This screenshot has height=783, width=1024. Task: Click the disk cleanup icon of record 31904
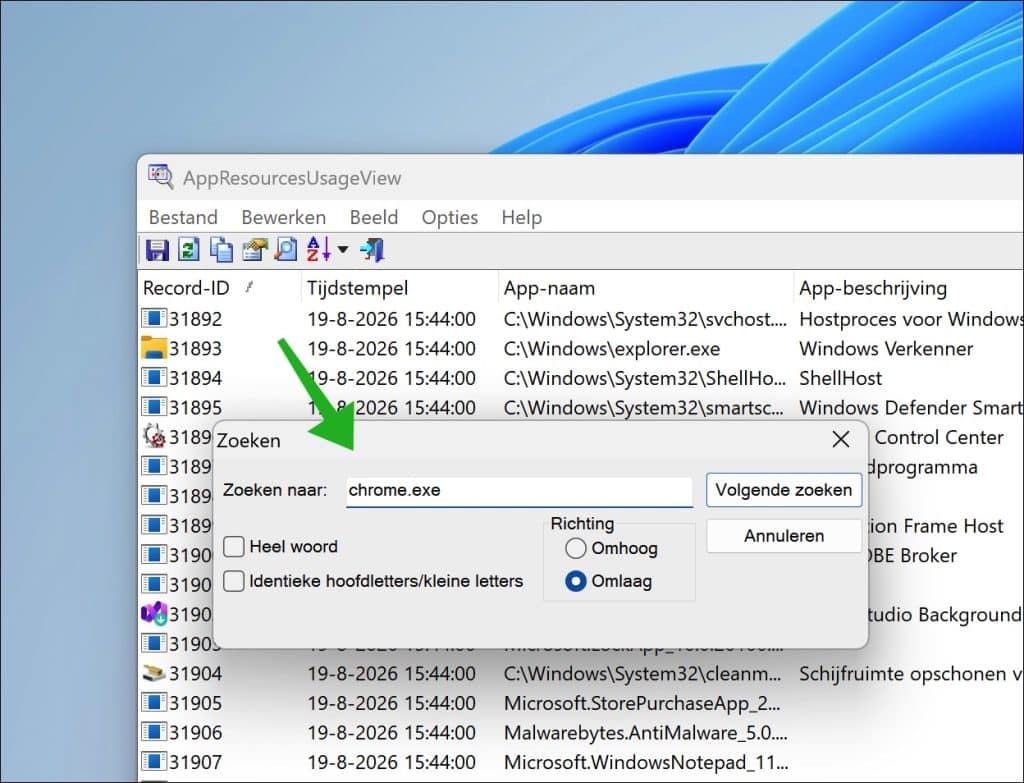154,673
